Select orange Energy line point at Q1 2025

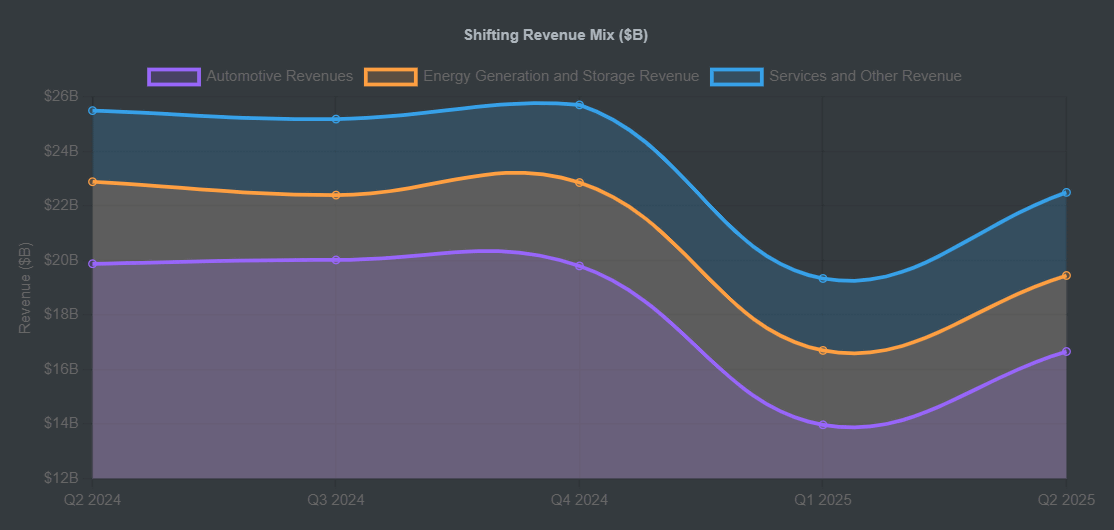[823, 351]
